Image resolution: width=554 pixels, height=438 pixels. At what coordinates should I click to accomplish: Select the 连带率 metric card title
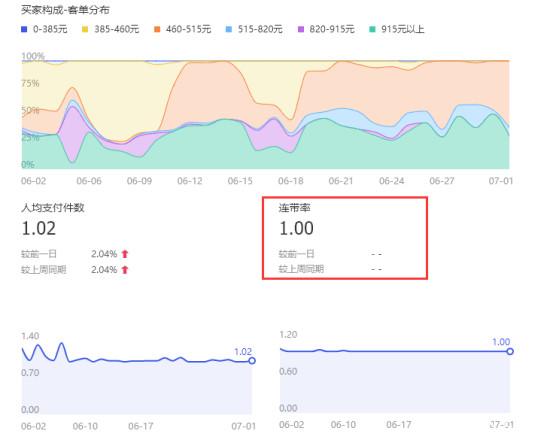pos(294,208)
